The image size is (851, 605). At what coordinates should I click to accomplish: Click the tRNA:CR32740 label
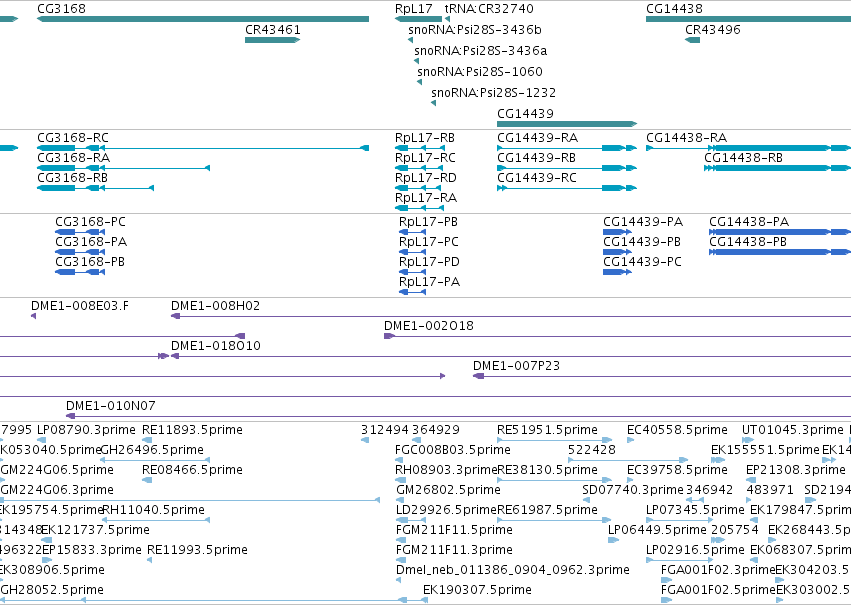click(489, 9)
